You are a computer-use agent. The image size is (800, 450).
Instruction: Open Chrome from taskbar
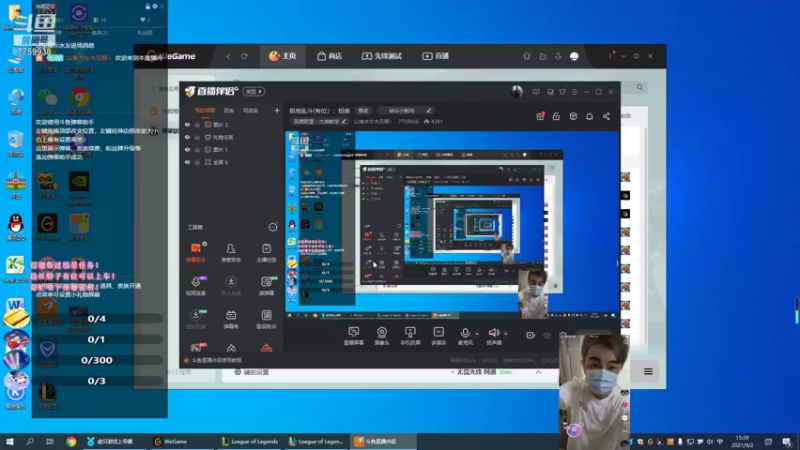point(71,441)
